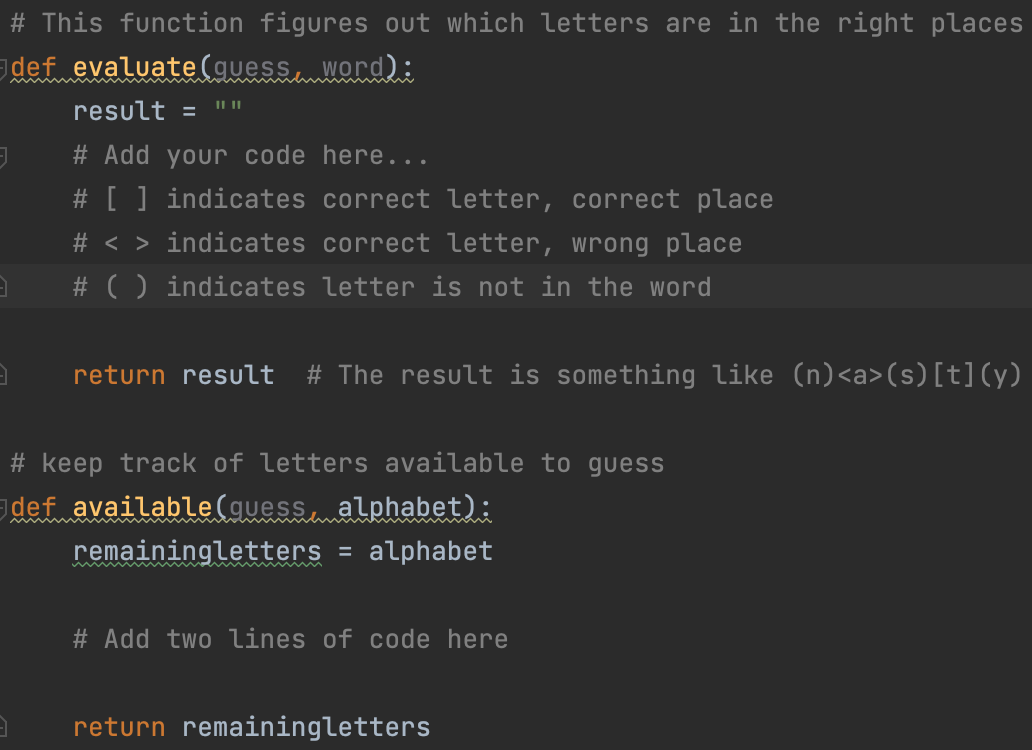Screen dimensions: 1032x750
Task: Click fold end marker beside 'return remainingletters'
Action: 3,727
